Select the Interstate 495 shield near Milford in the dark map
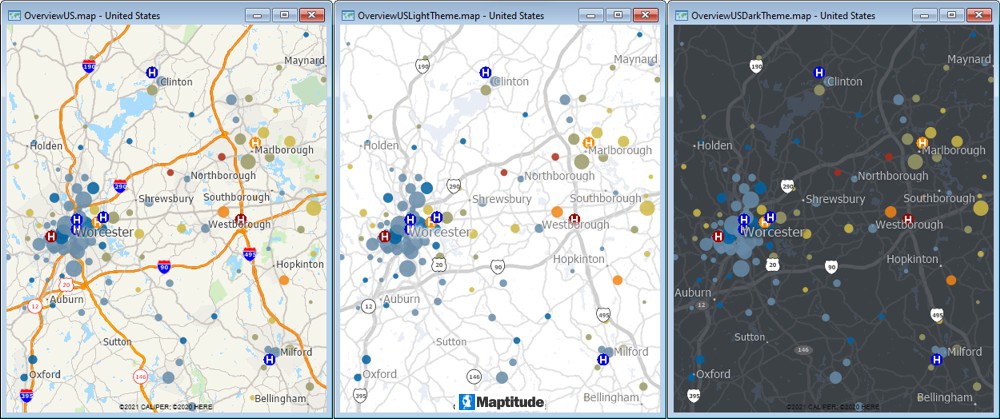Image resolution: width=1000 pixels, height=419 pixels. point(937,314)
